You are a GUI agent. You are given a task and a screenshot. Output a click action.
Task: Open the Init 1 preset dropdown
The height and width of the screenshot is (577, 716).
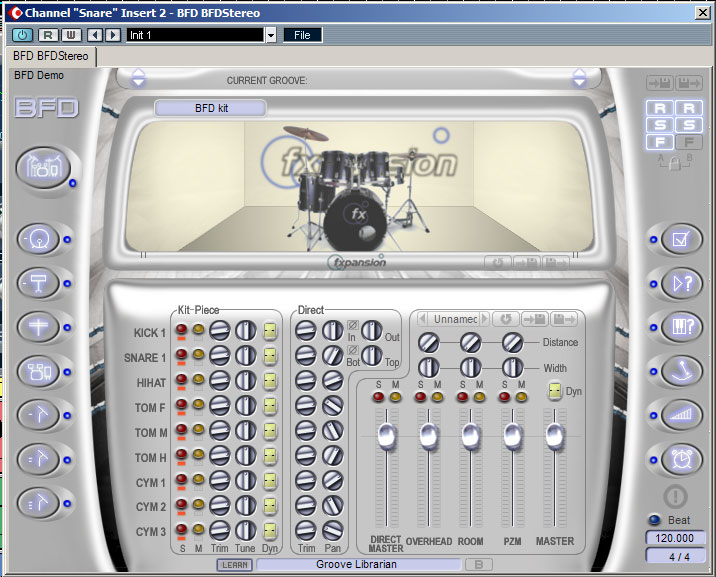click(270, 35)
